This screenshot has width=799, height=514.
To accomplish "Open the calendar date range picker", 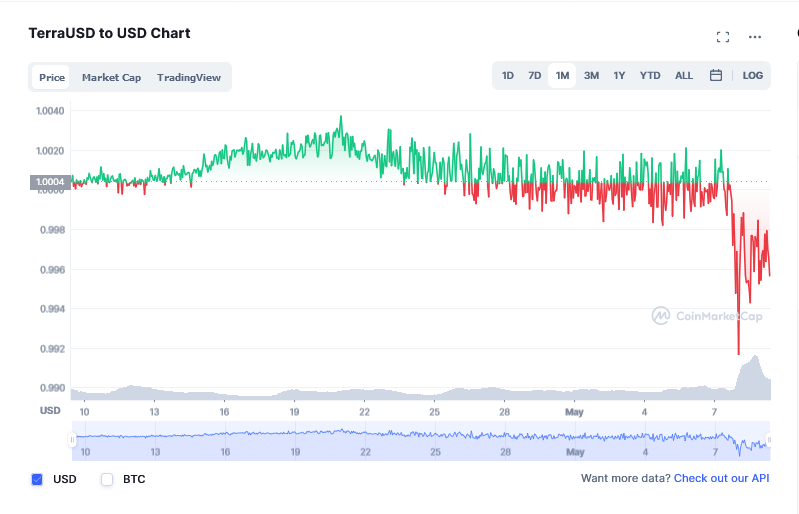I will coord(715,75).
